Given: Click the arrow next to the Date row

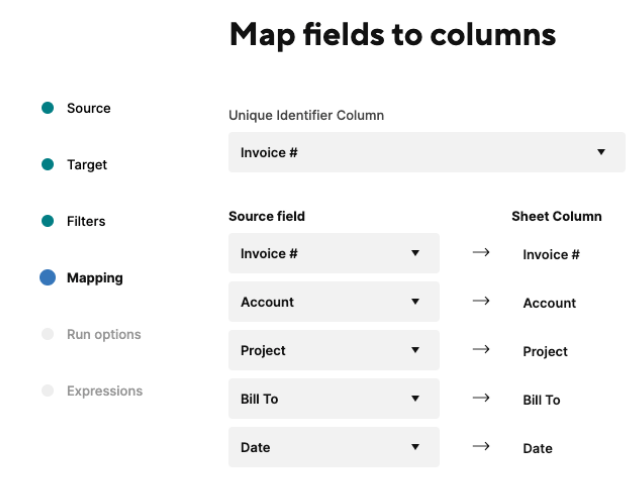Looking at the screenshot, I should pyautogui.click(x=480, y=447).
